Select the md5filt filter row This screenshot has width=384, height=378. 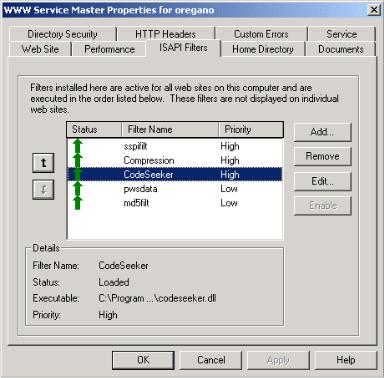(175, 203)
